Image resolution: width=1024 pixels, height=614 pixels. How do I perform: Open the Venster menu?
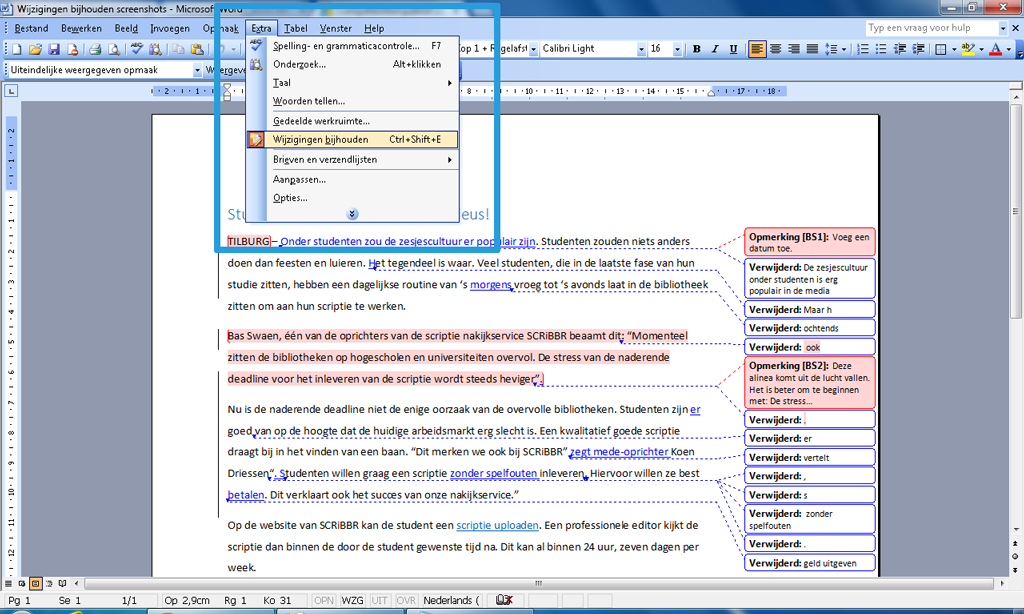pyautogui.click(x=336, y=28)
